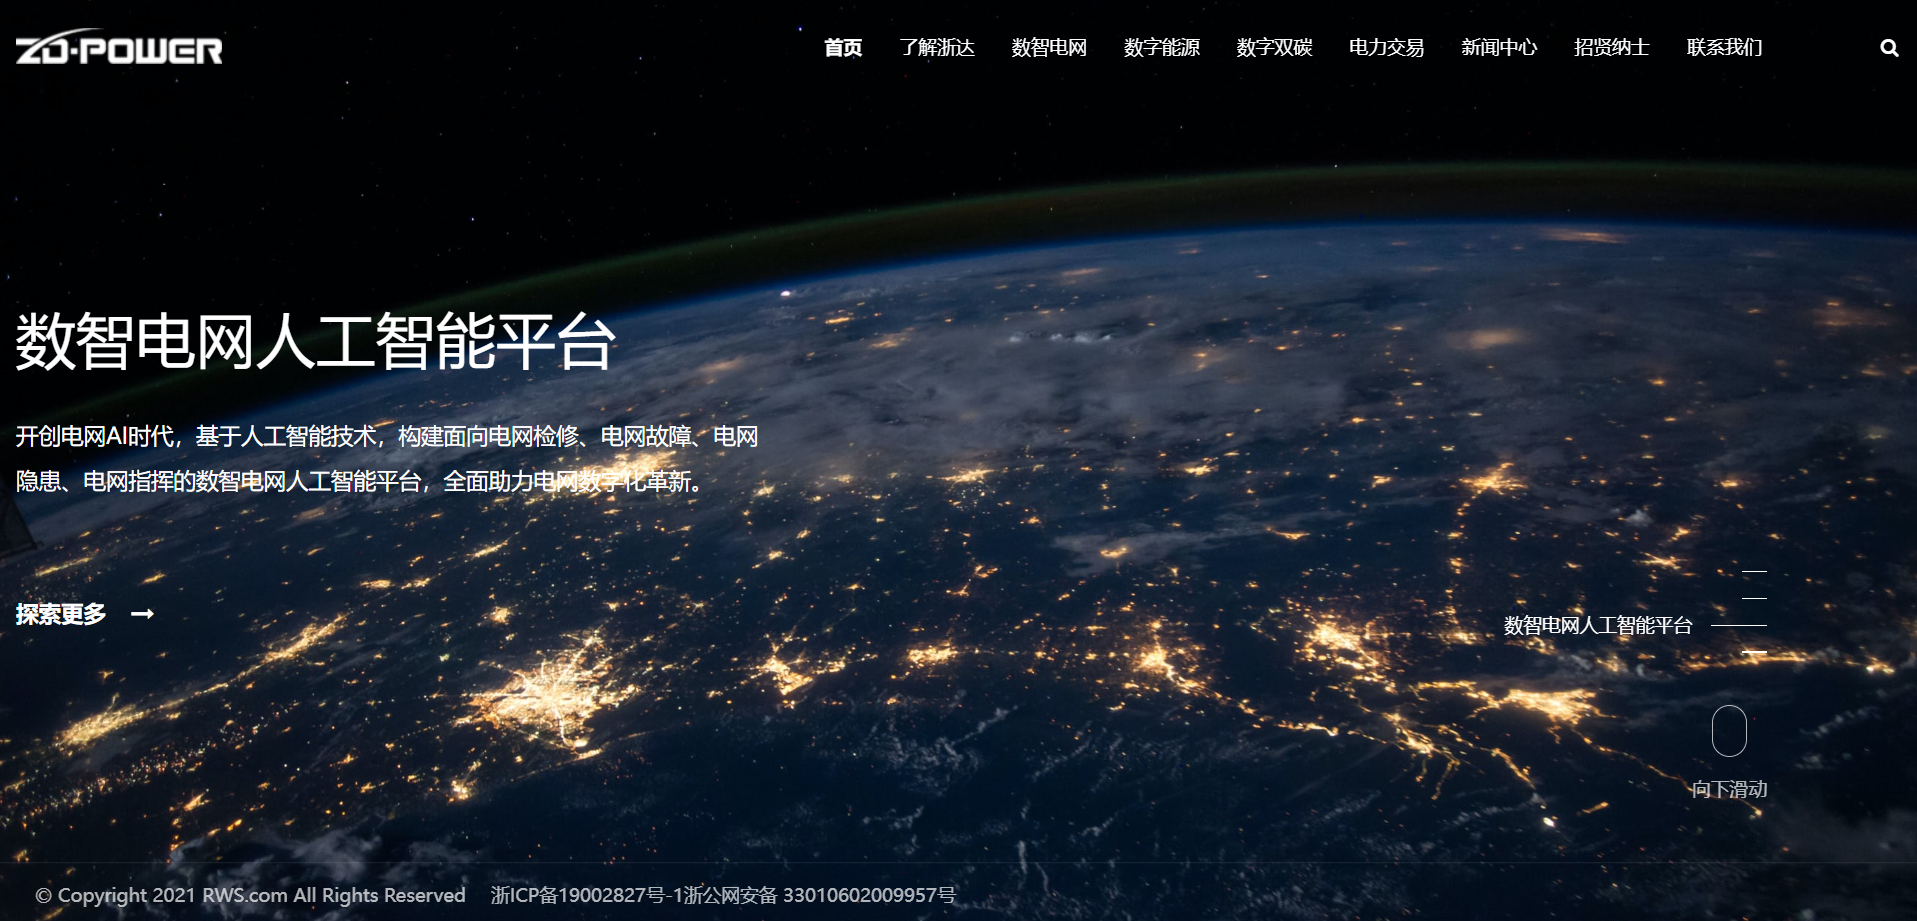Select the second slide indicator line

point(1754,598)
